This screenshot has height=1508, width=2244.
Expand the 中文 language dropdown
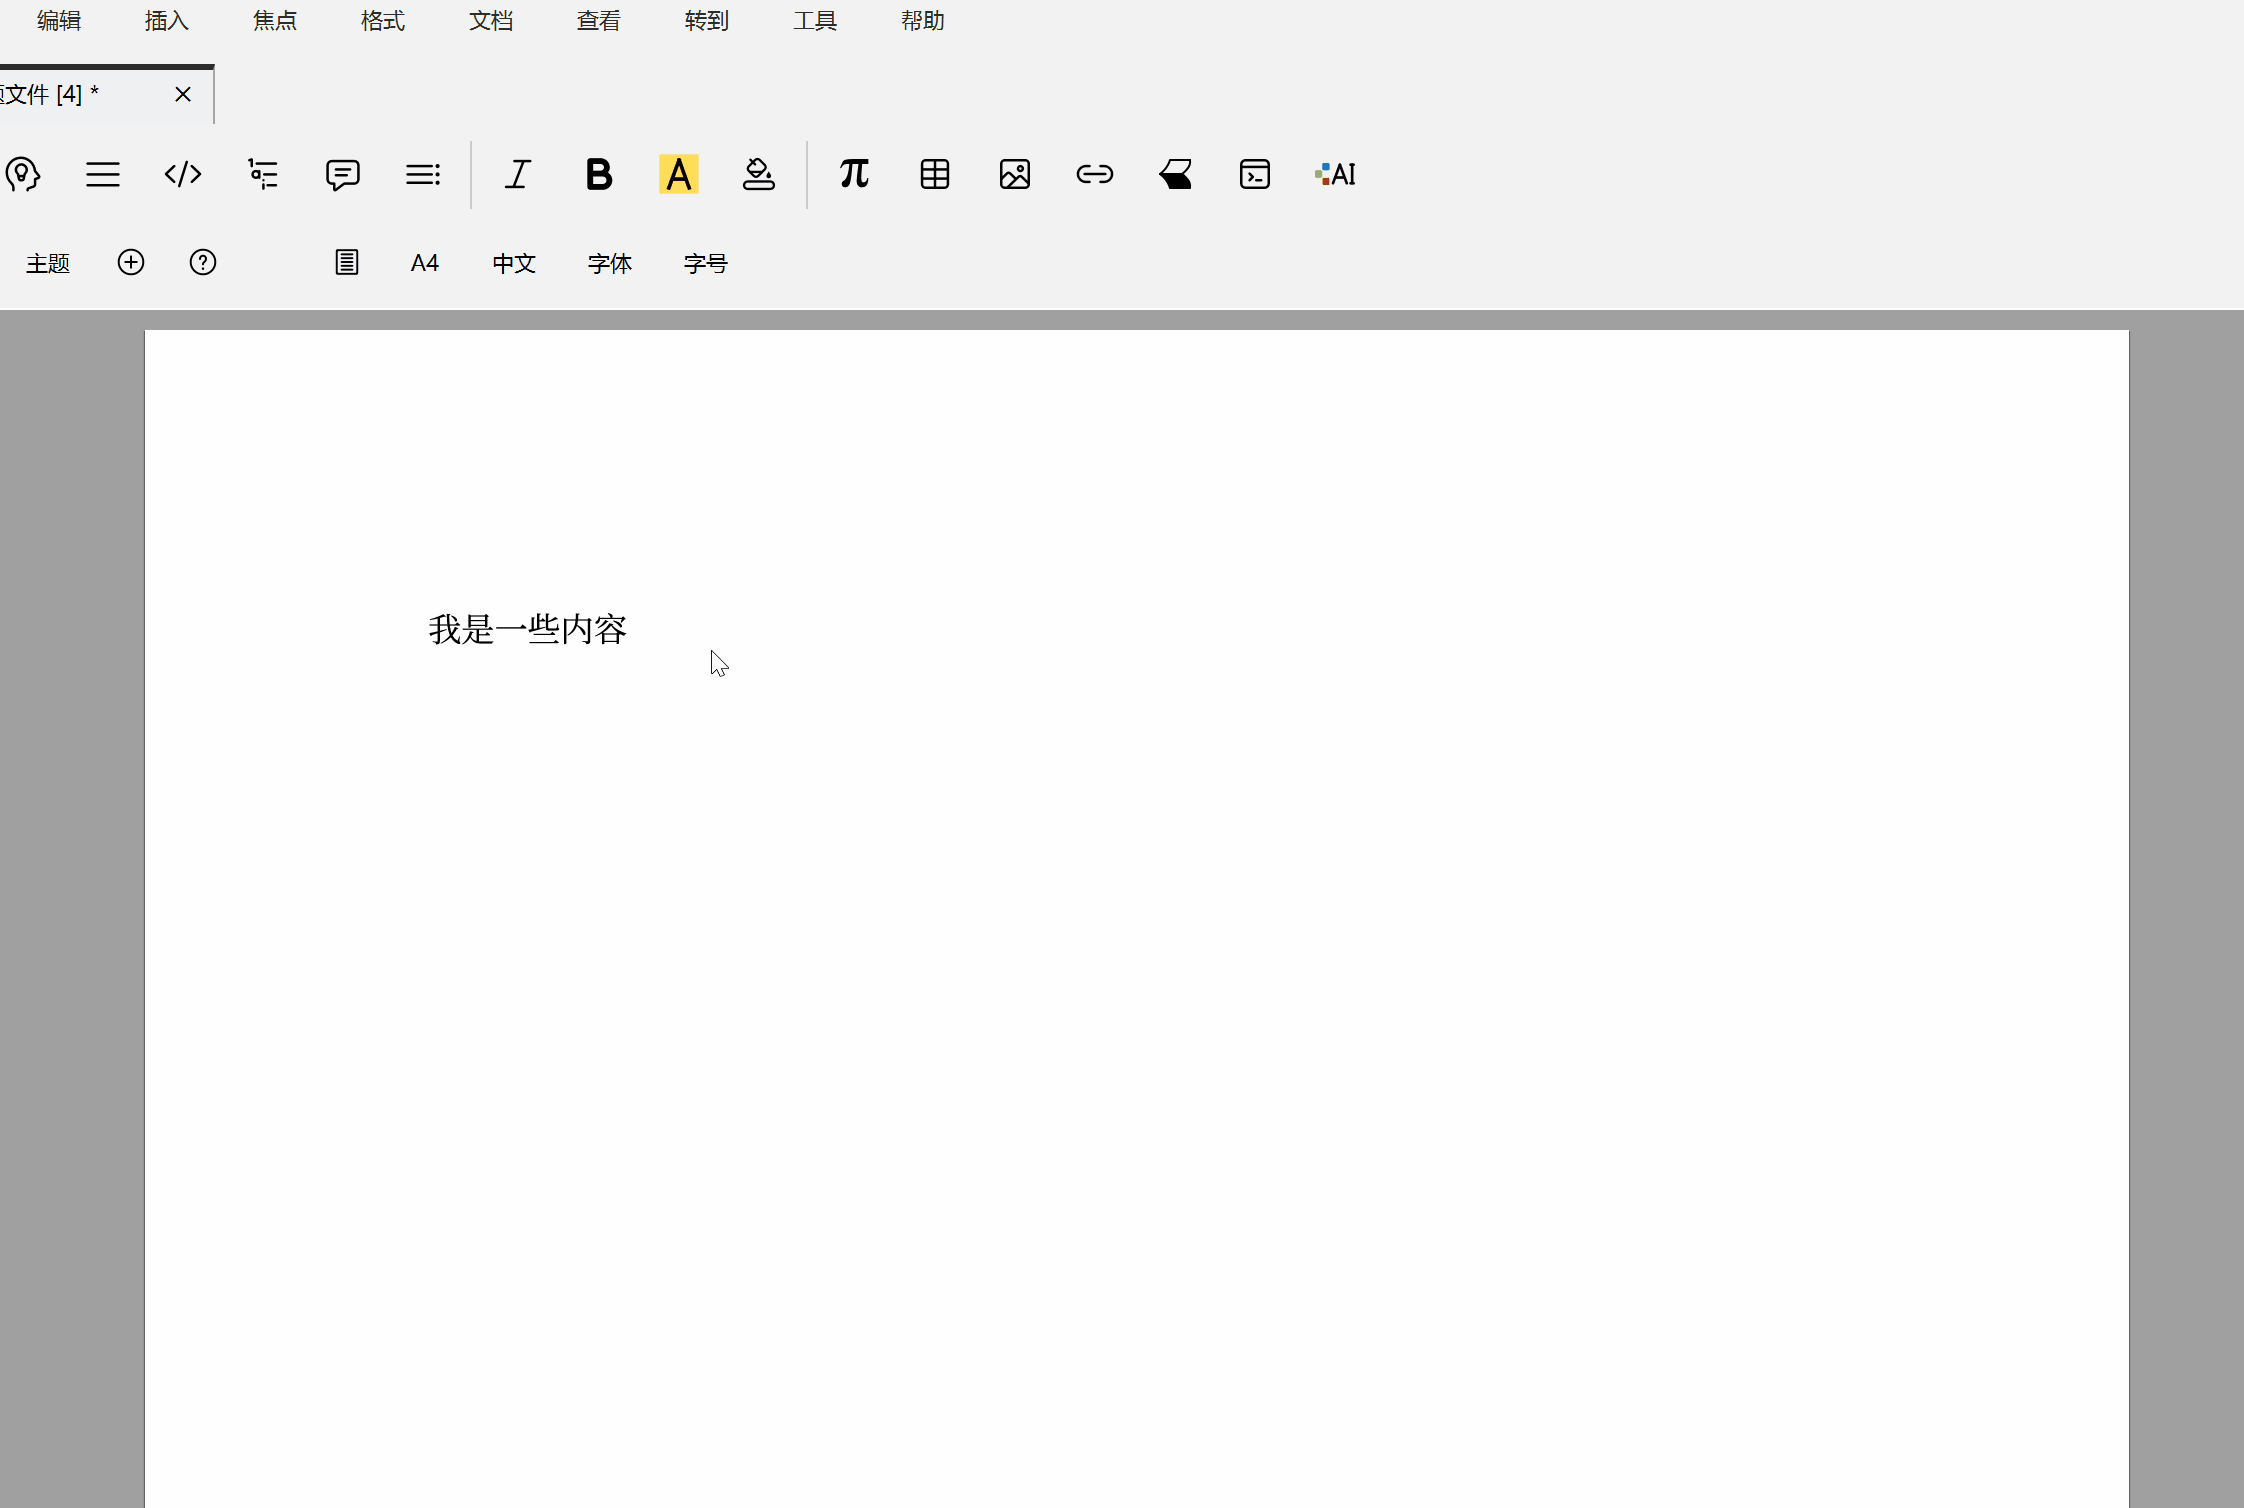[x=514, y=263]
